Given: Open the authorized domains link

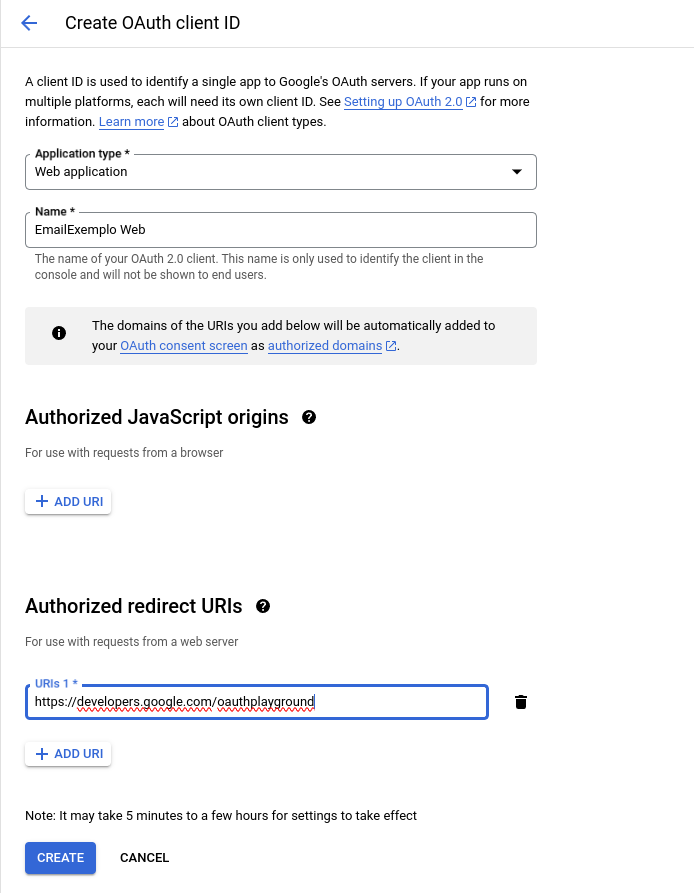Looking at the screenshot, I should (323, 345).
